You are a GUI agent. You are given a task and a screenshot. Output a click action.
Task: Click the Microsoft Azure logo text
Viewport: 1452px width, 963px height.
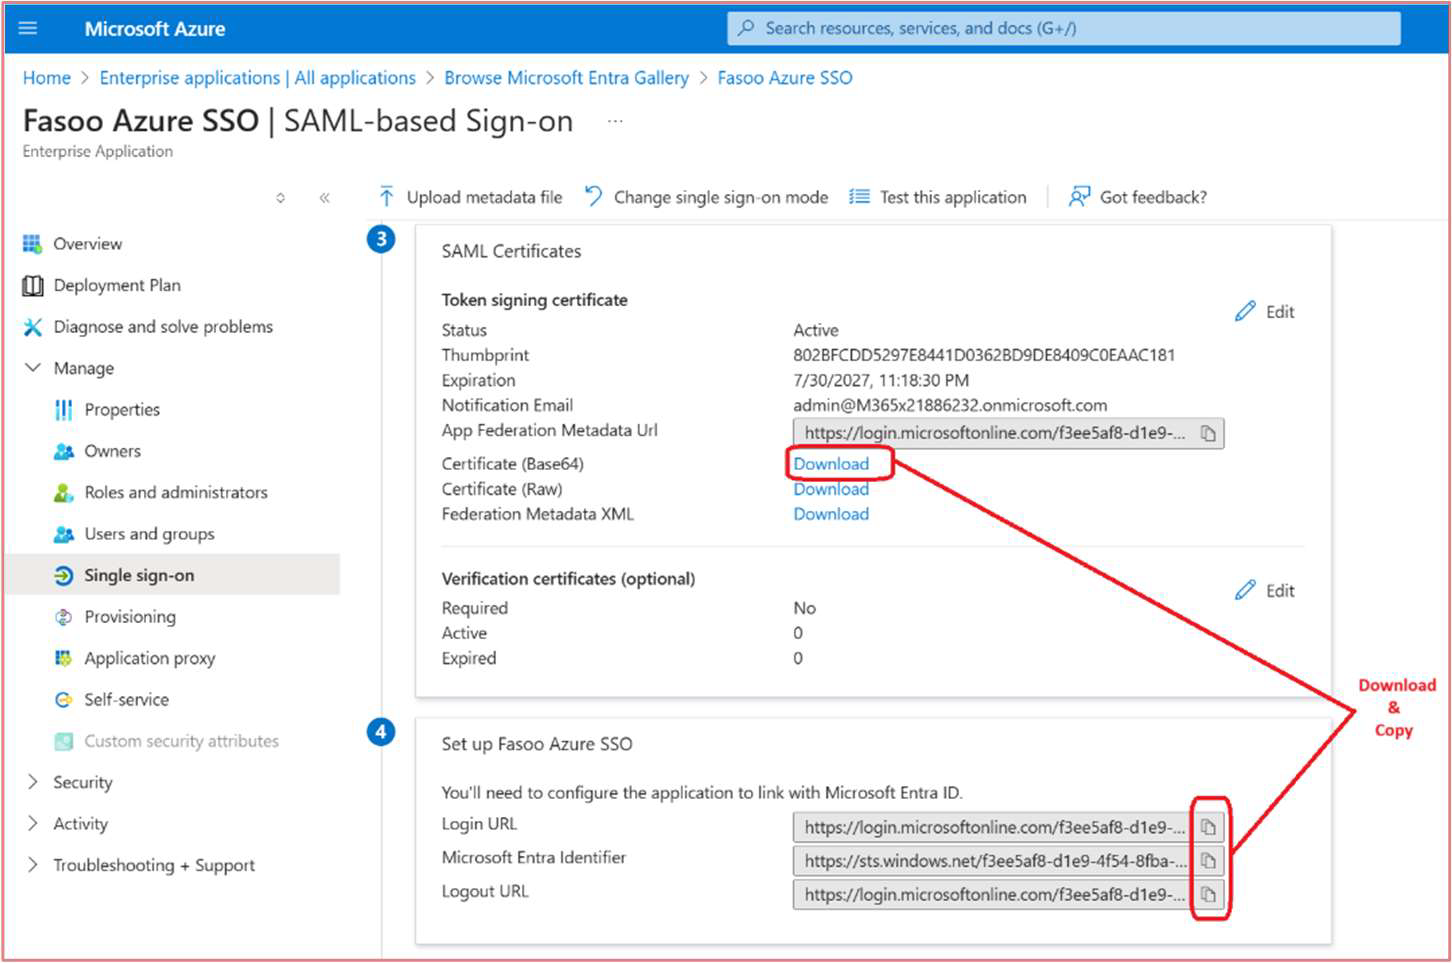(155, 29)
